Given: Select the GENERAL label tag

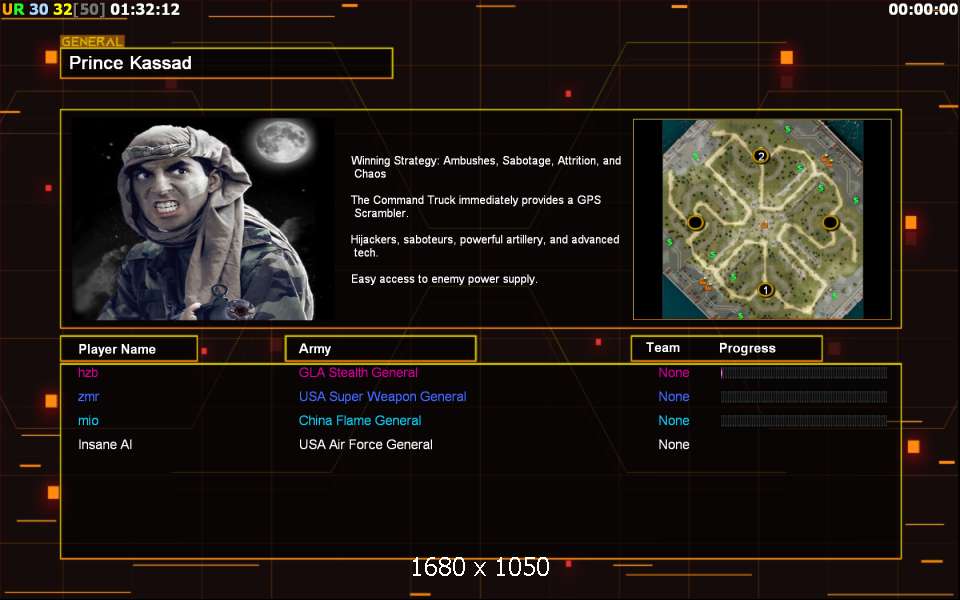Looking at the screenshot, I should [92, 42].
